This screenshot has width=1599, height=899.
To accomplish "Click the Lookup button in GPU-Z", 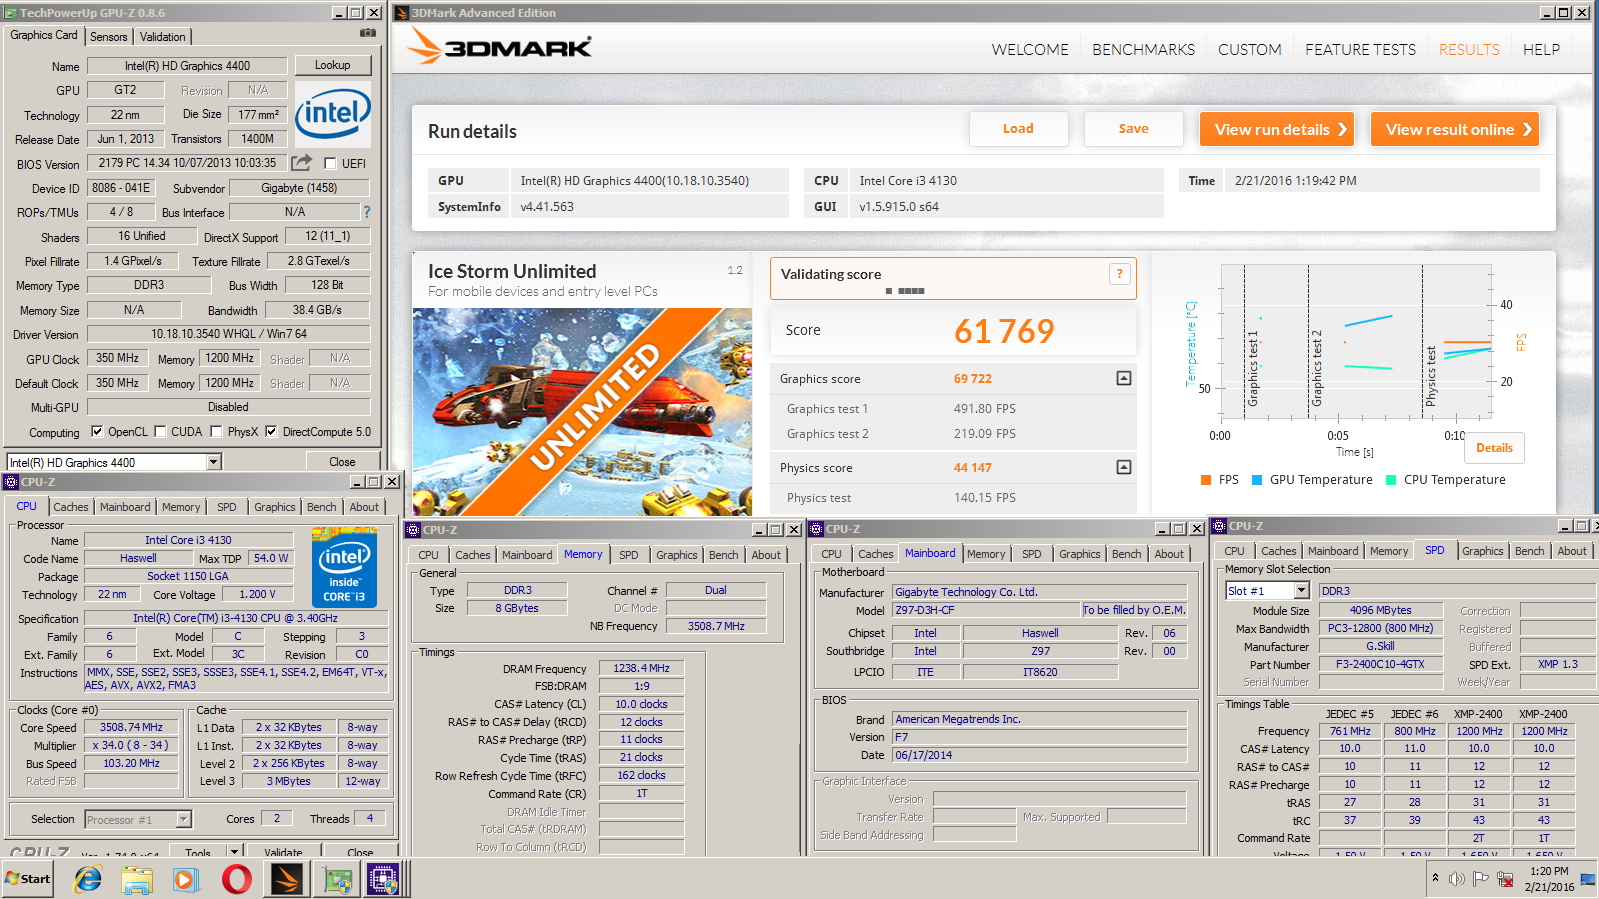I will pyautogui.click(x=333, y=65).
